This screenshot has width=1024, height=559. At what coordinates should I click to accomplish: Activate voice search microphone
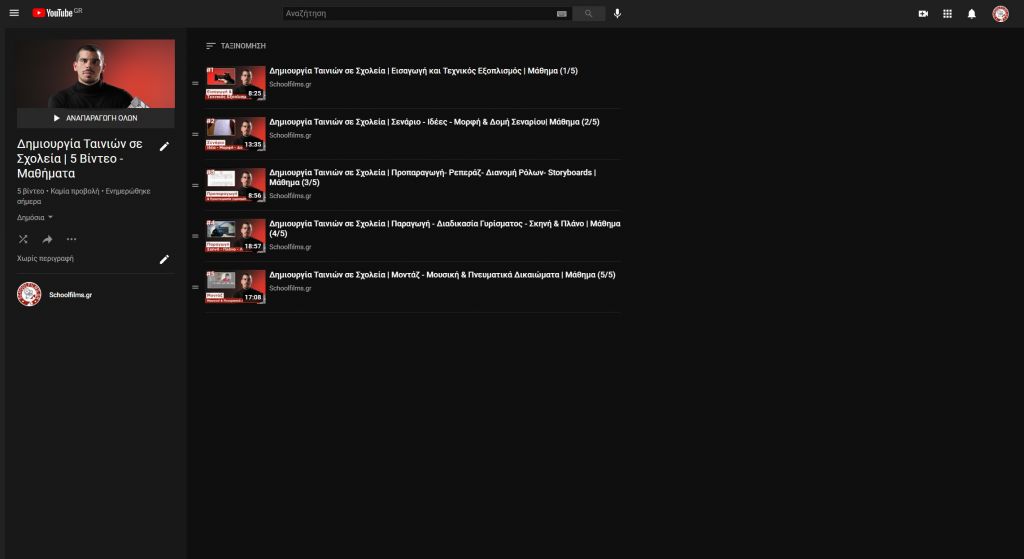[617, 13]
